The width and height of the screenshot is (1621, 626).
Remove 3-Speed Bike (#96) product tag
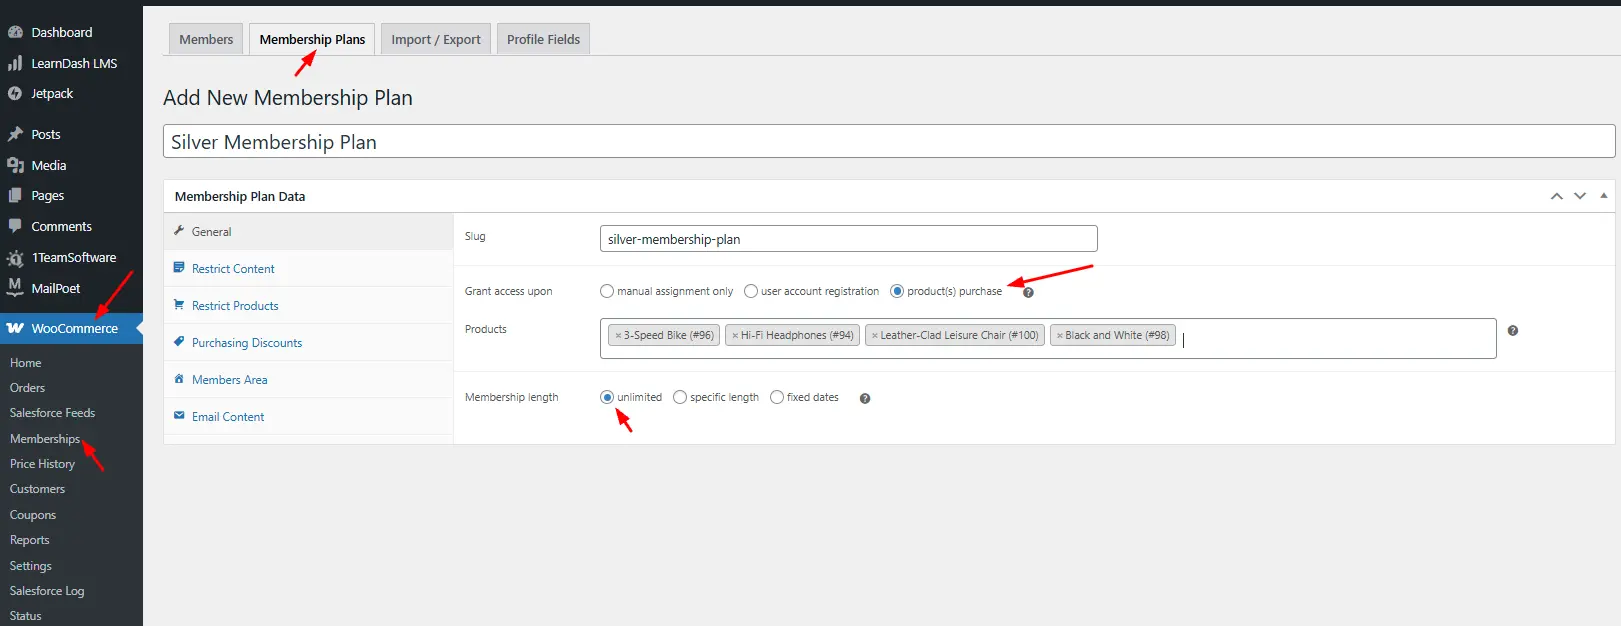pos(618,336)
